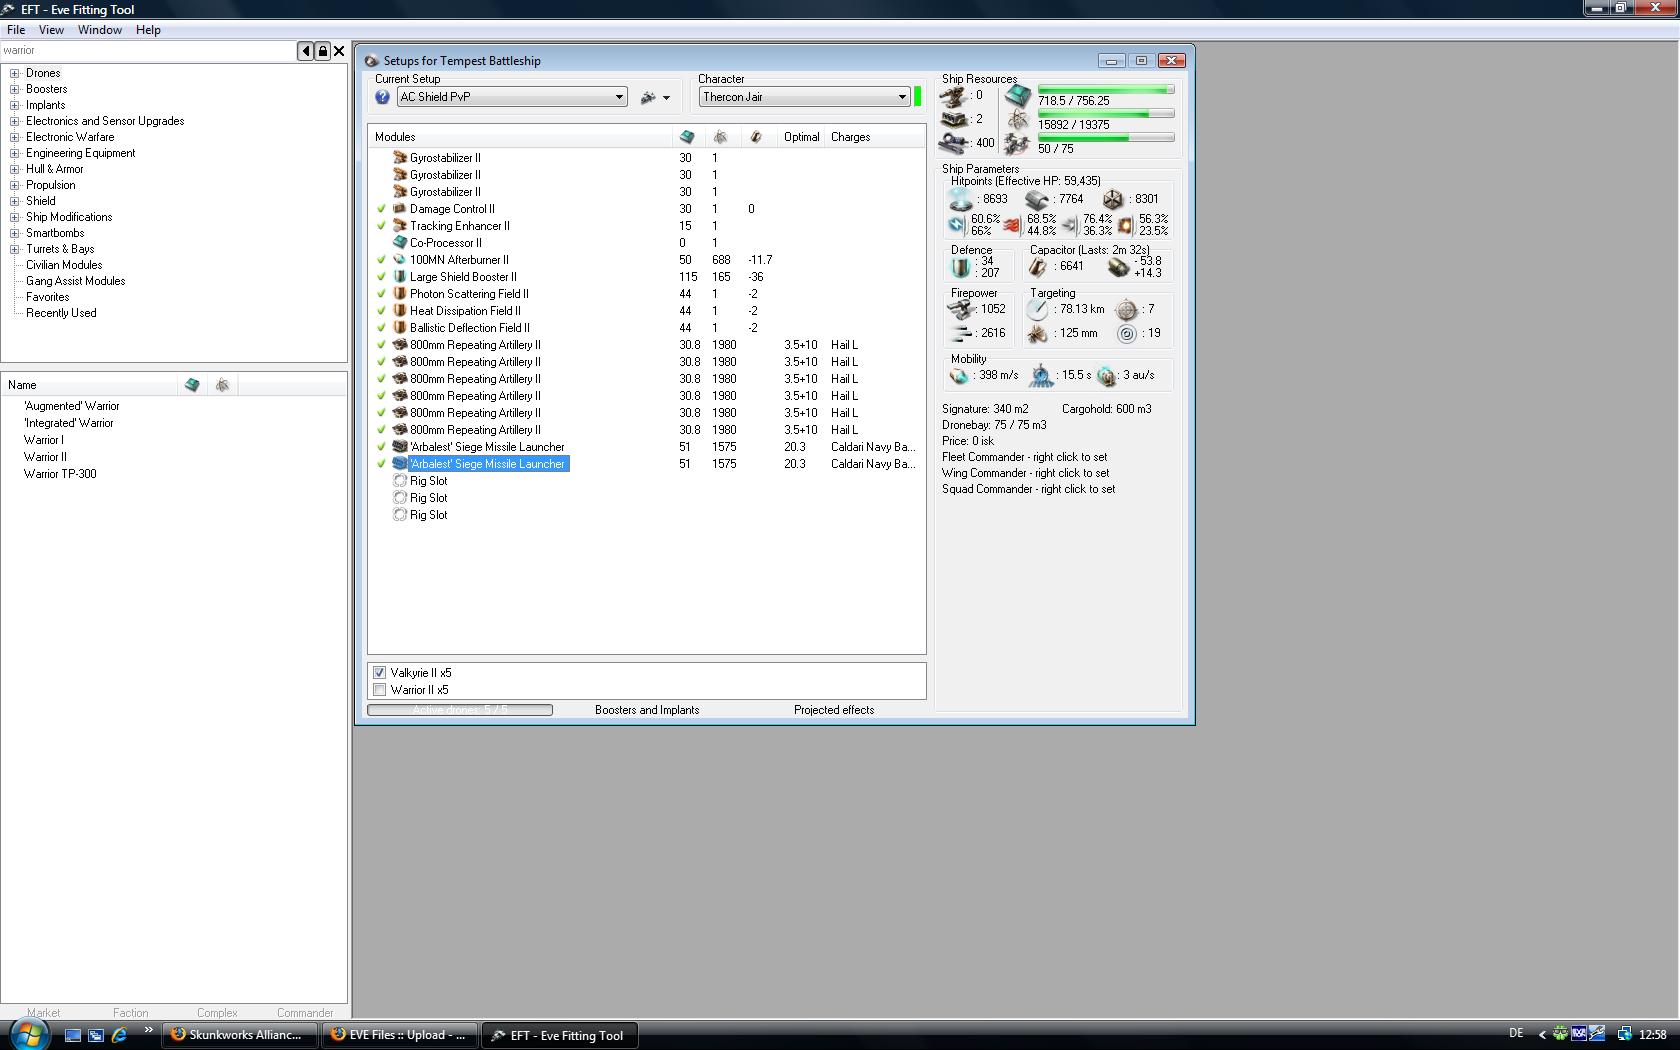Switch to Boosters and Implants tab

[647, 710]
